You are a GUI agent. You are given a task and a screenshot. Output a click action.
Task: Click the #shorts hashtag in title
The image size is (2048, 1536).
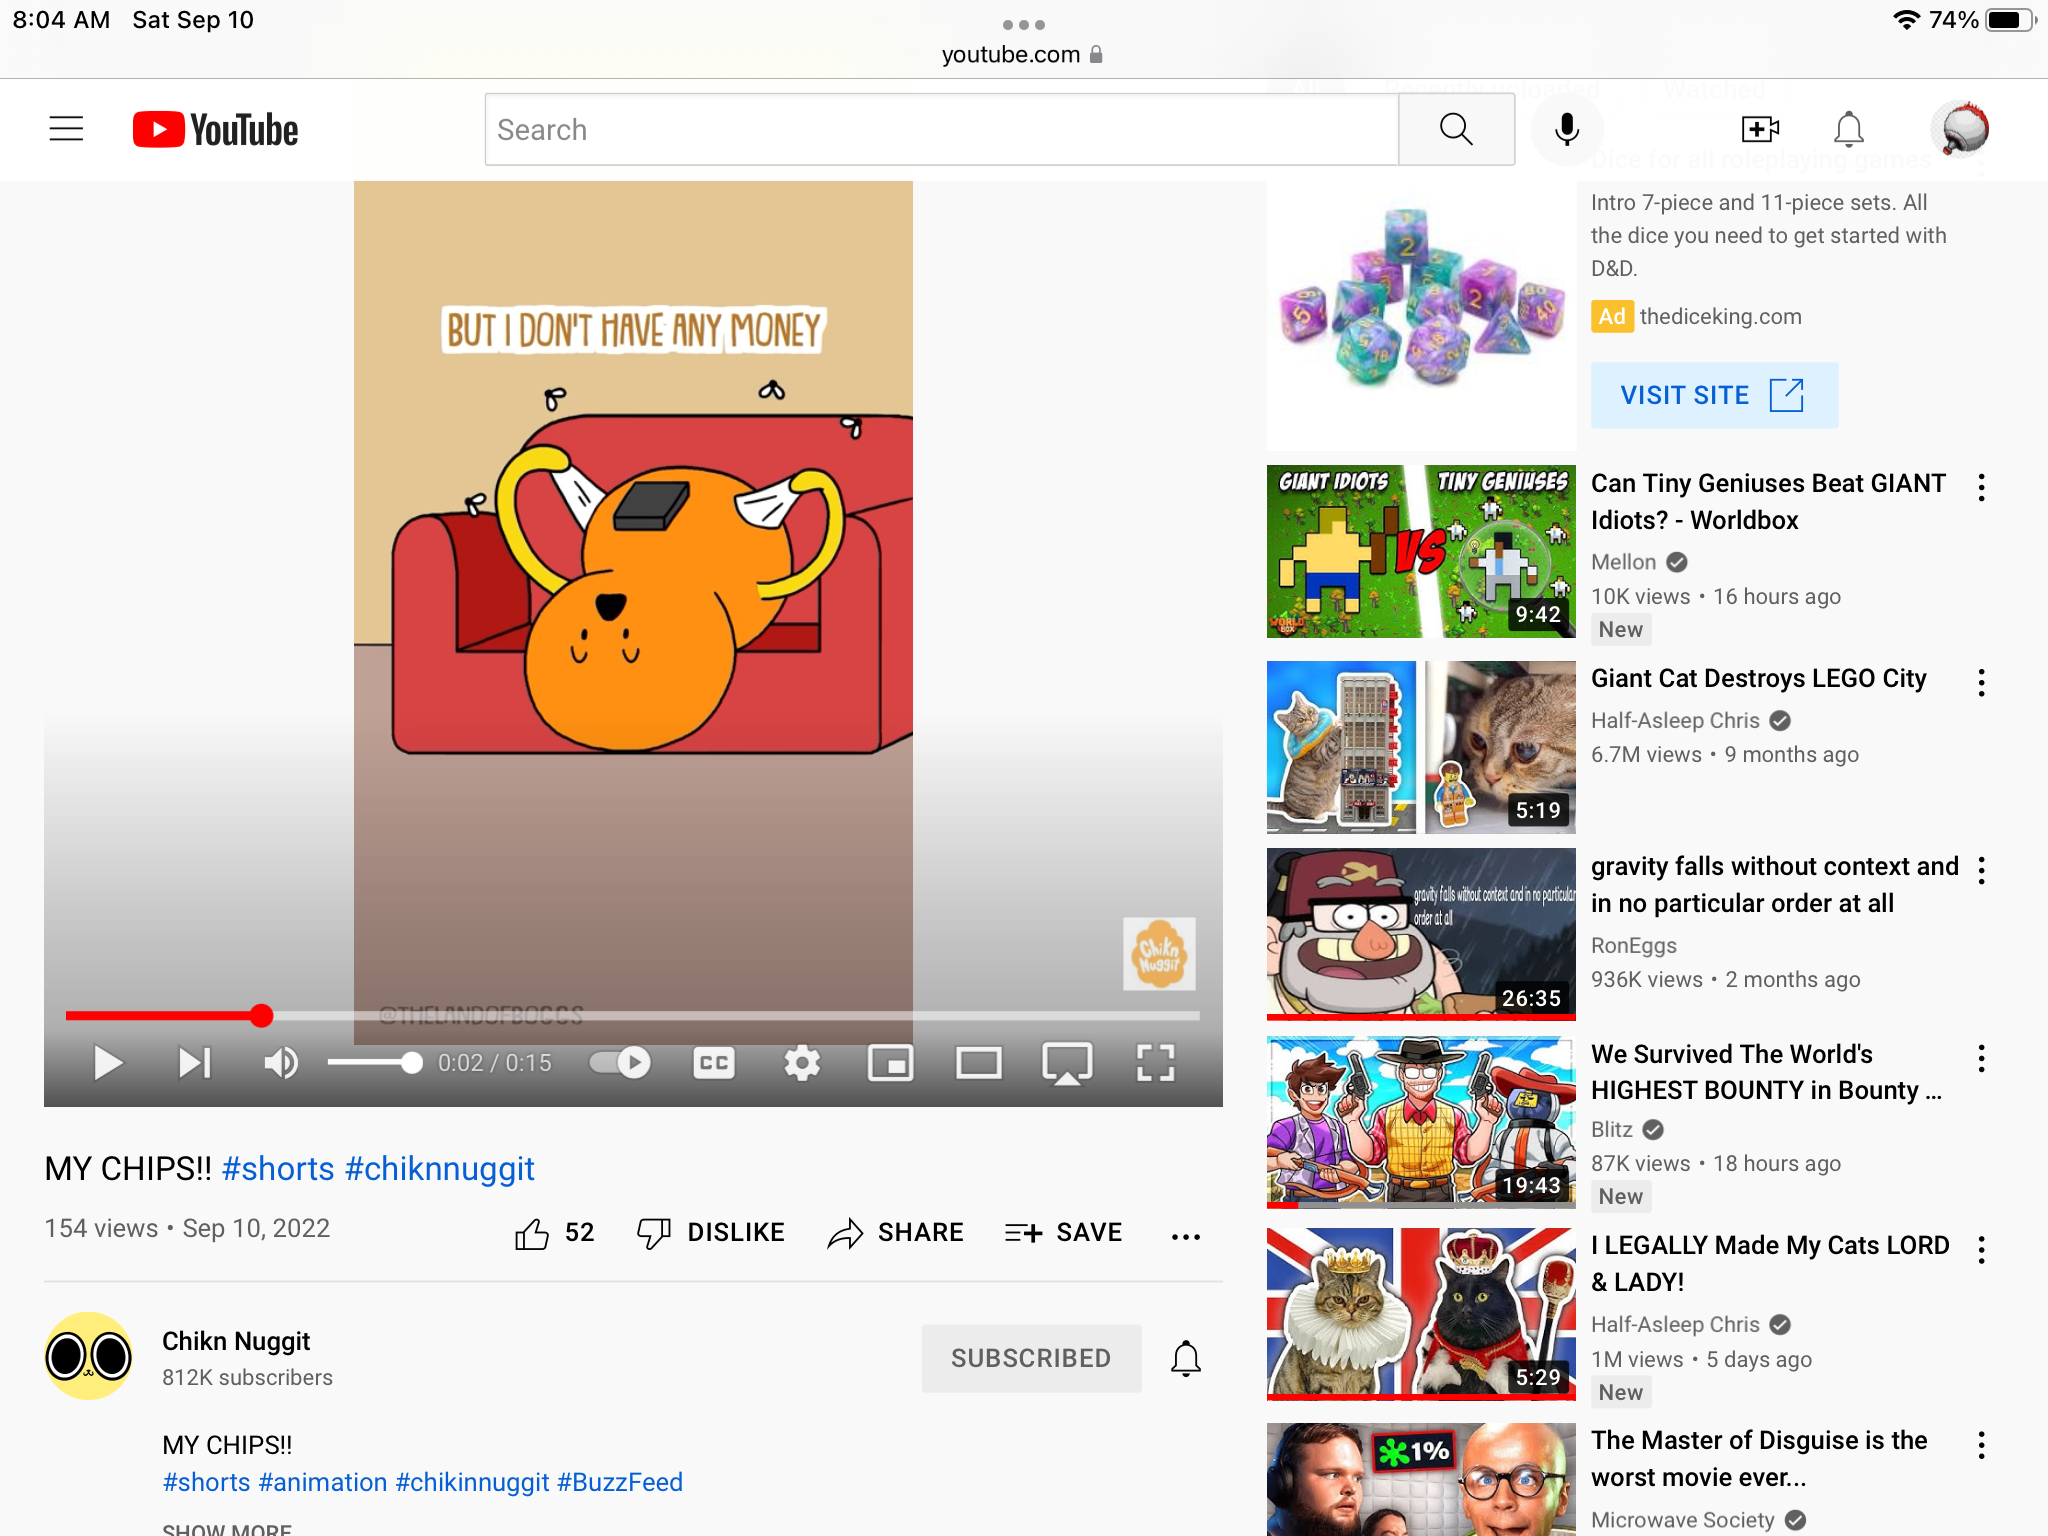click(x=278, y=1169)
